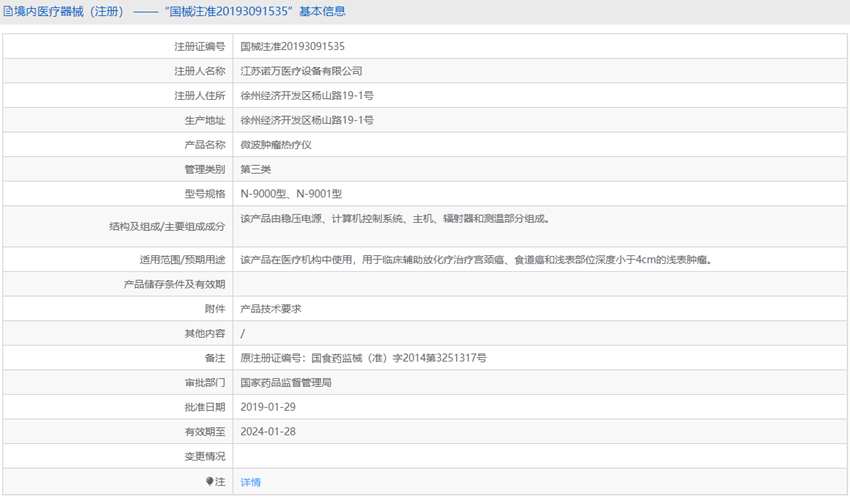Click the structure description starting 该产品由稳压电源

pos(395,219)
